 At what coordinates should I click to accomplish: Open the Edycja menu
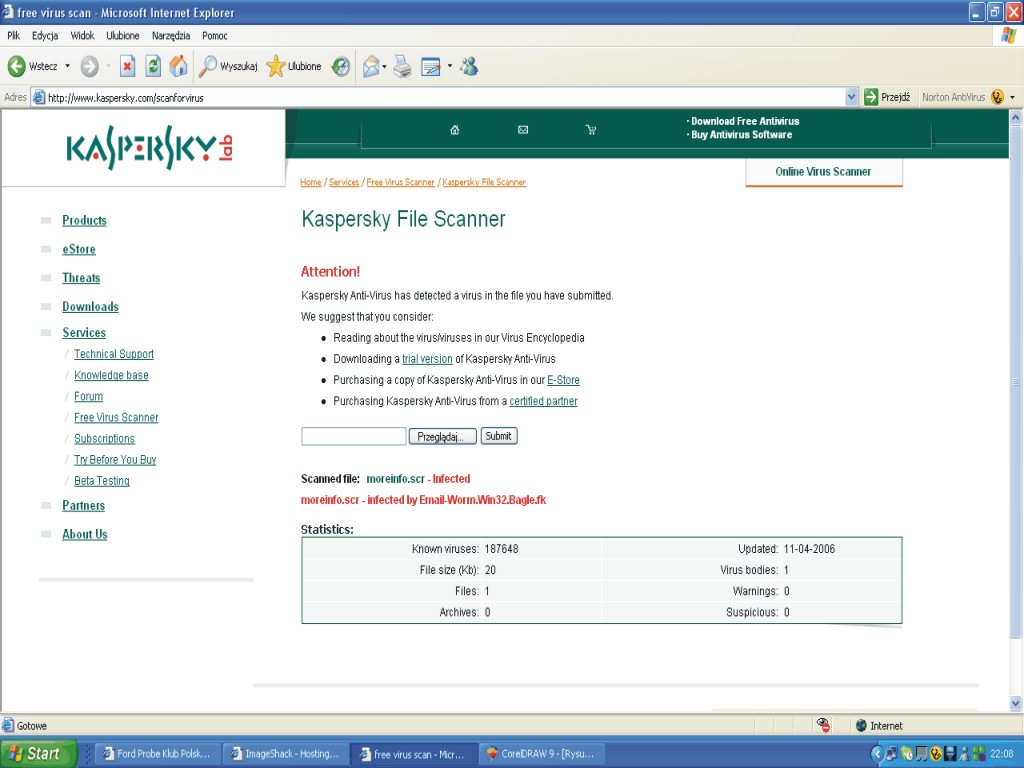(45, 36)
